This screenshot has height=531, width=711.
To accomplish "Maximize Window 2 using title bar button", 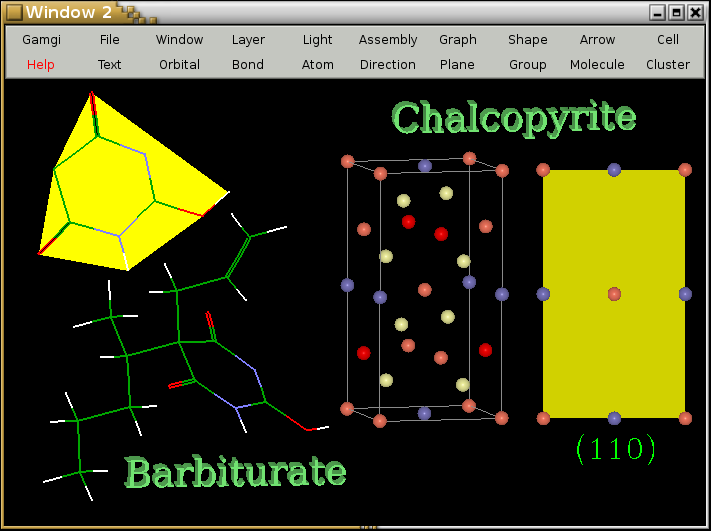I will (x=676, y=12).
